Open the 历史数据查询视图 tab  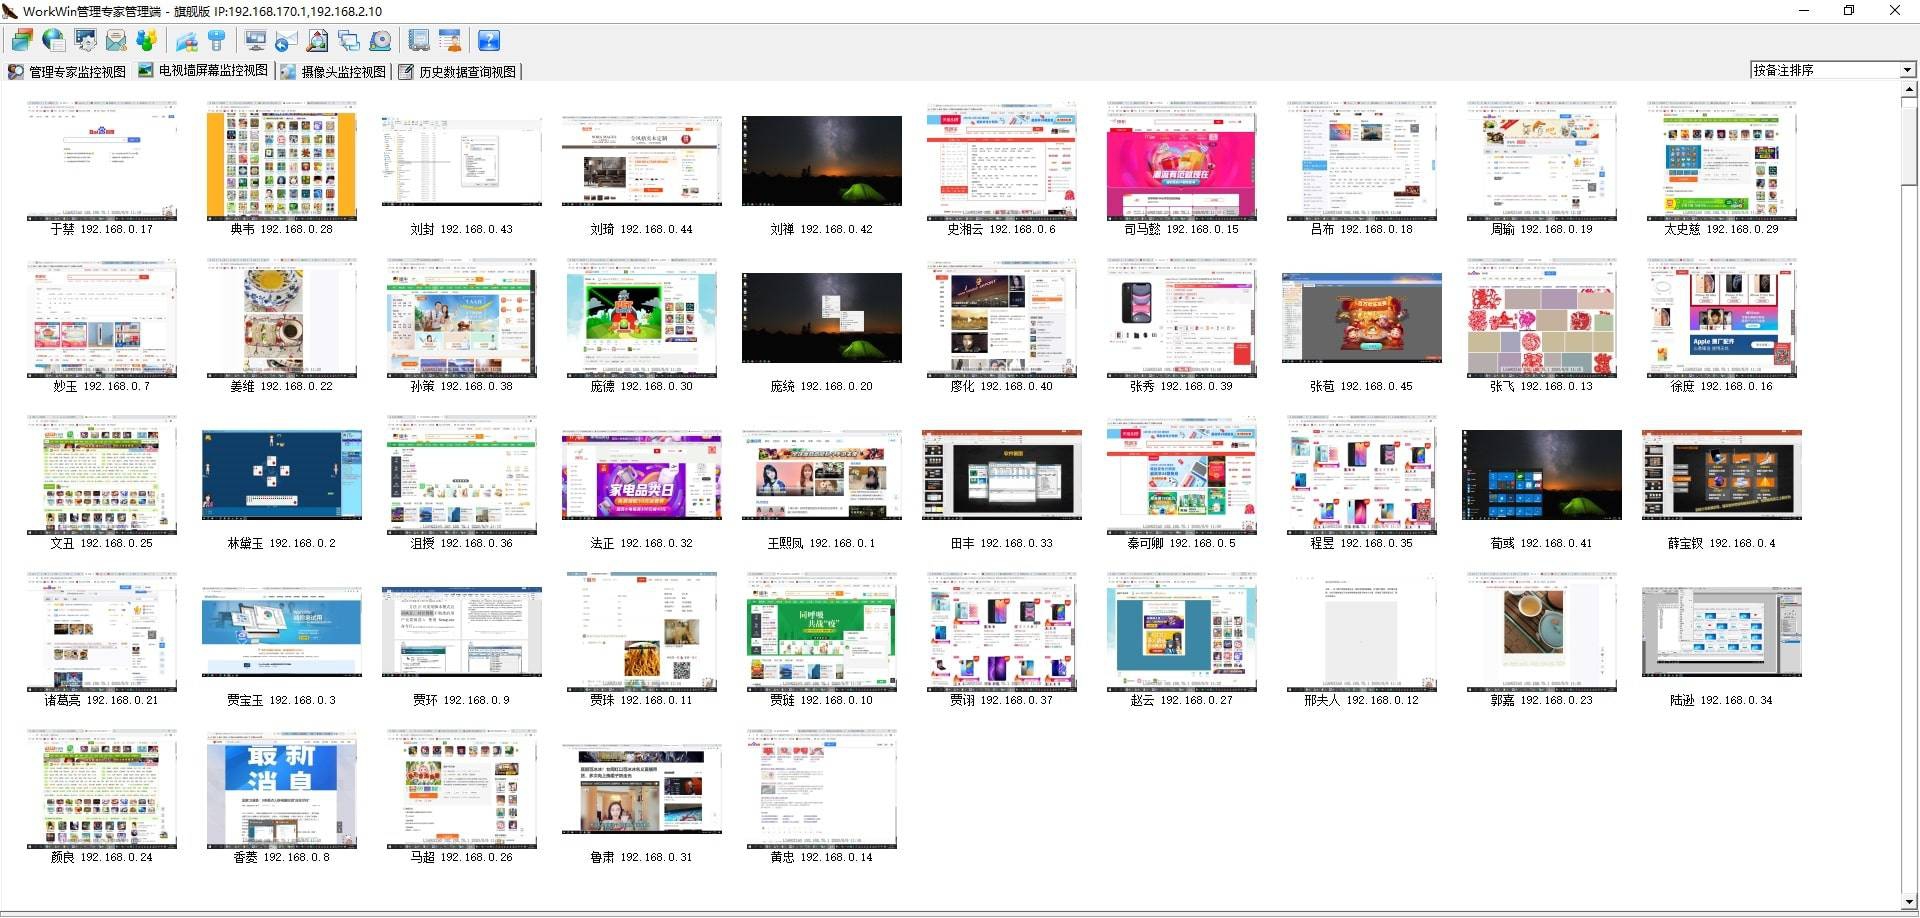pos(458,72)
